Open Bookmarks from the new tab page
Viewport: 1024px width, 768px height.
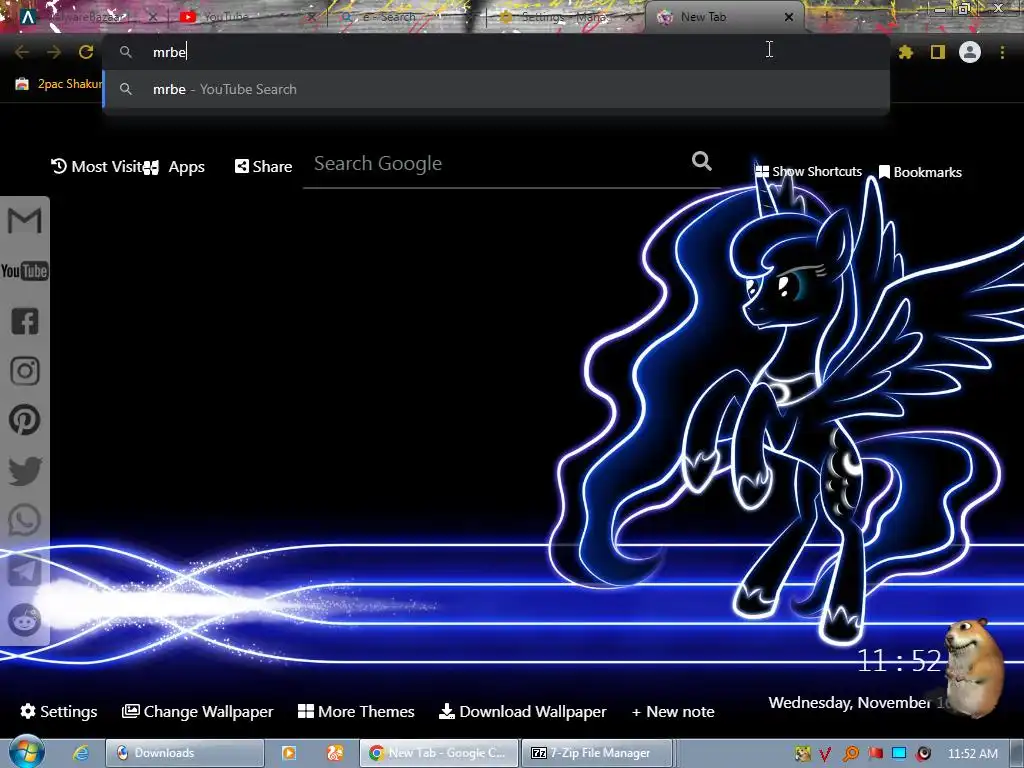click(x=920, y=172)
